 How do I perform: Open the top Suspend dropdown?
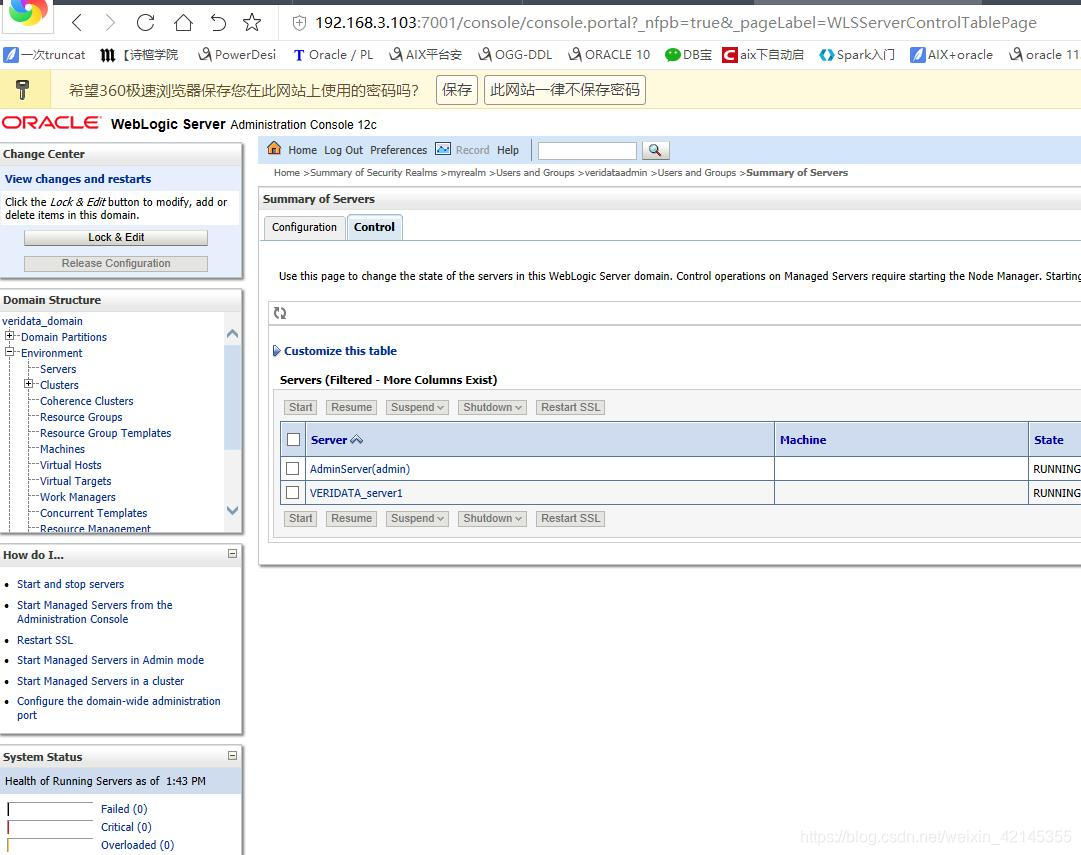pos(417,408)
